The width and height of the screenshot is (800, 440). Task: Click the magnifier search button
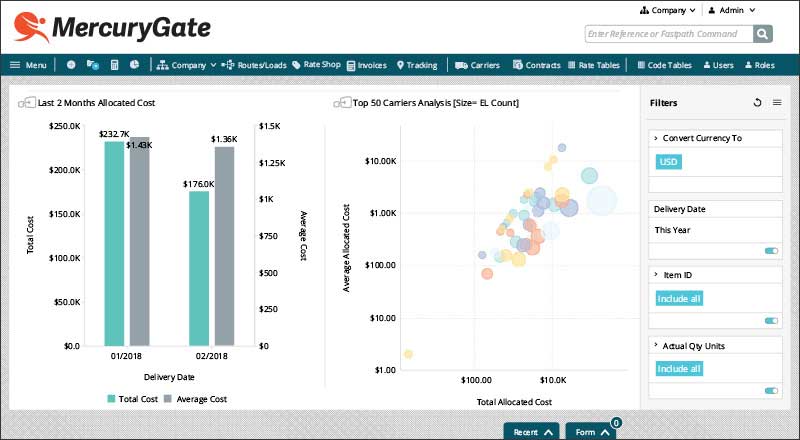[x=763, y=34]
